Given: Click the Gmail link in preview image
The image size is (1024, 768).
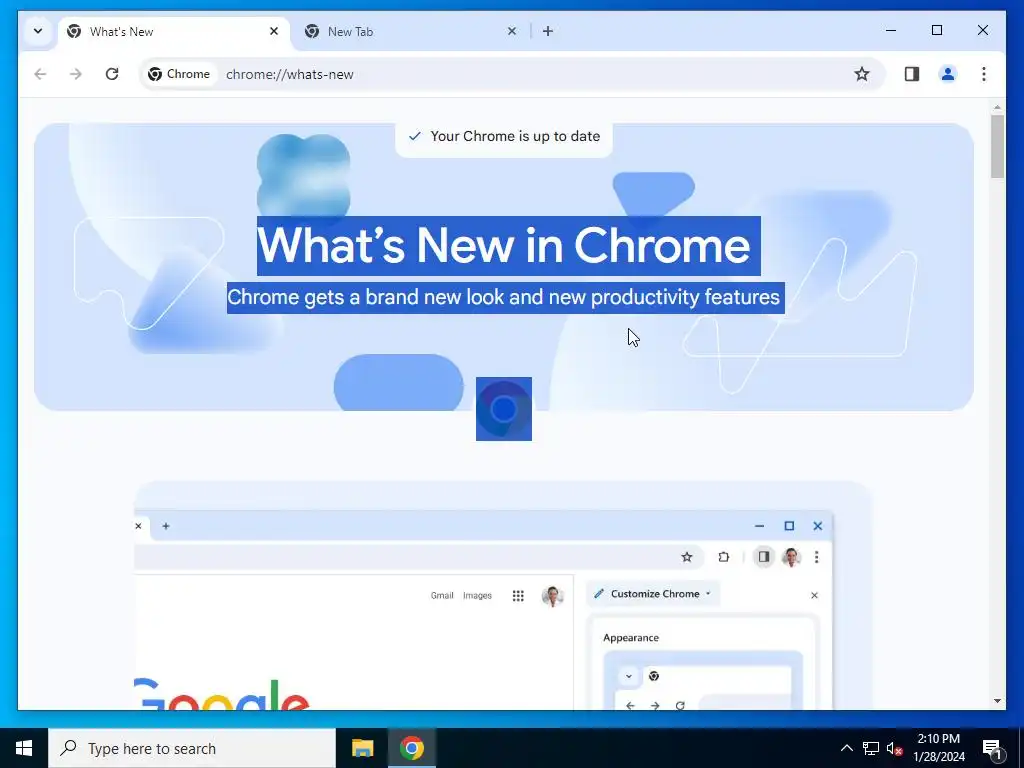Looking at the screenshot, I should click(x=442, y=596).
